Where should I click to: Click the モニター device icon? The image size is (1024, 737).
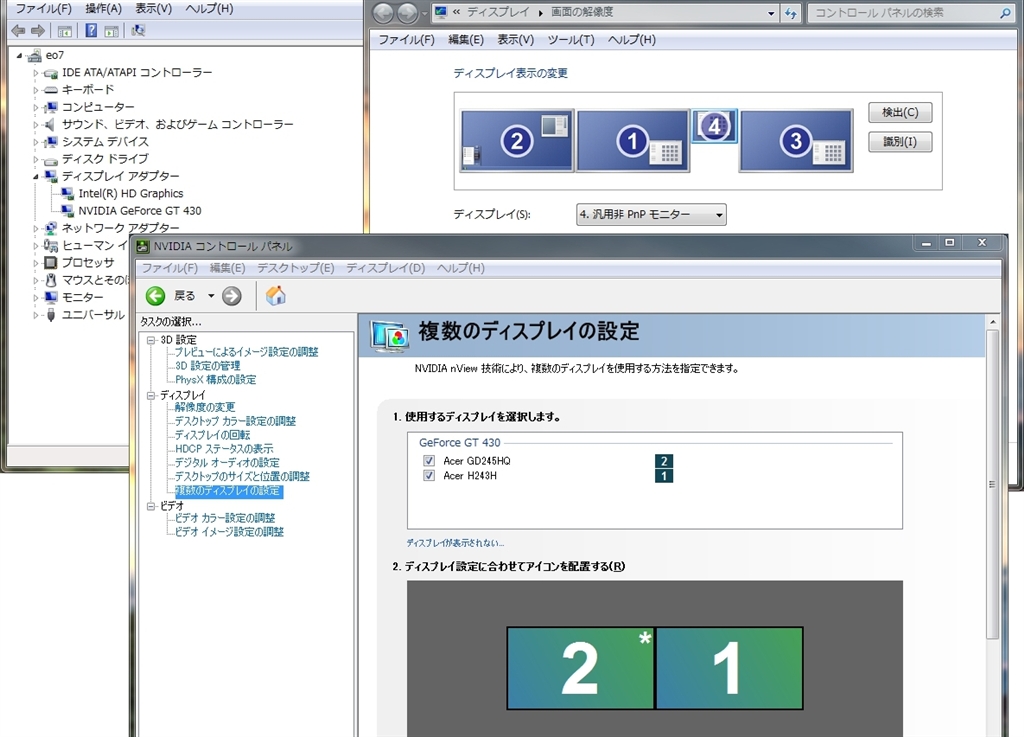click(51, 297)
